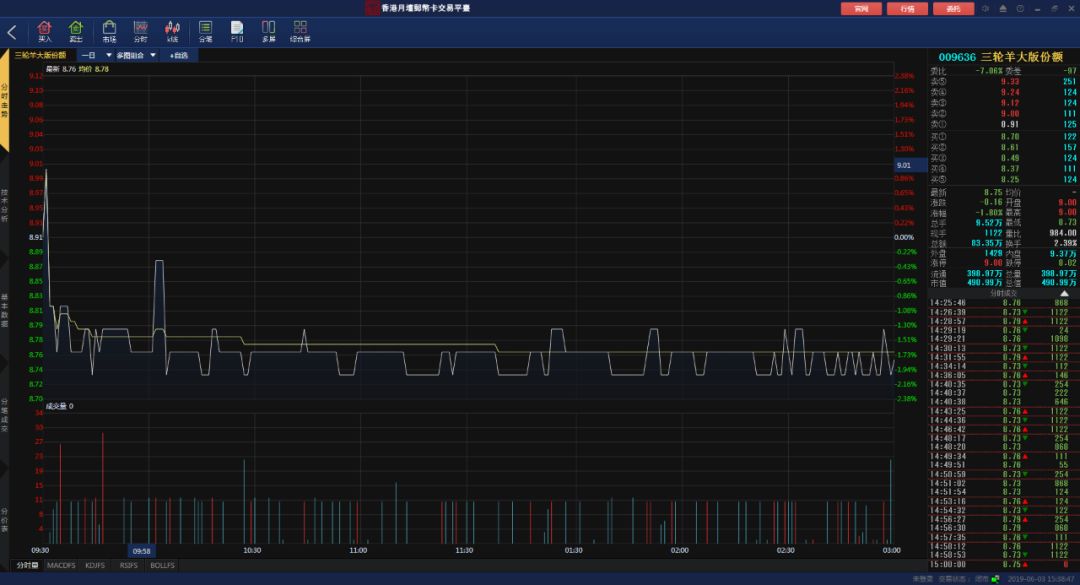Select the 三轮羊大版份额 chart tab
This screenshot has height=585, width=1080.
pos(40,55)
